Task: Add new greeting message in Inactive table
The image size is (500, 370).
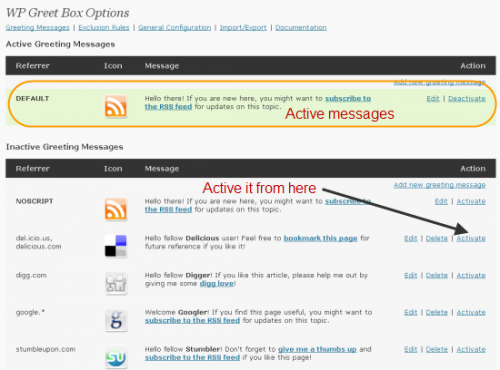Action: click(x=440, y=185)
